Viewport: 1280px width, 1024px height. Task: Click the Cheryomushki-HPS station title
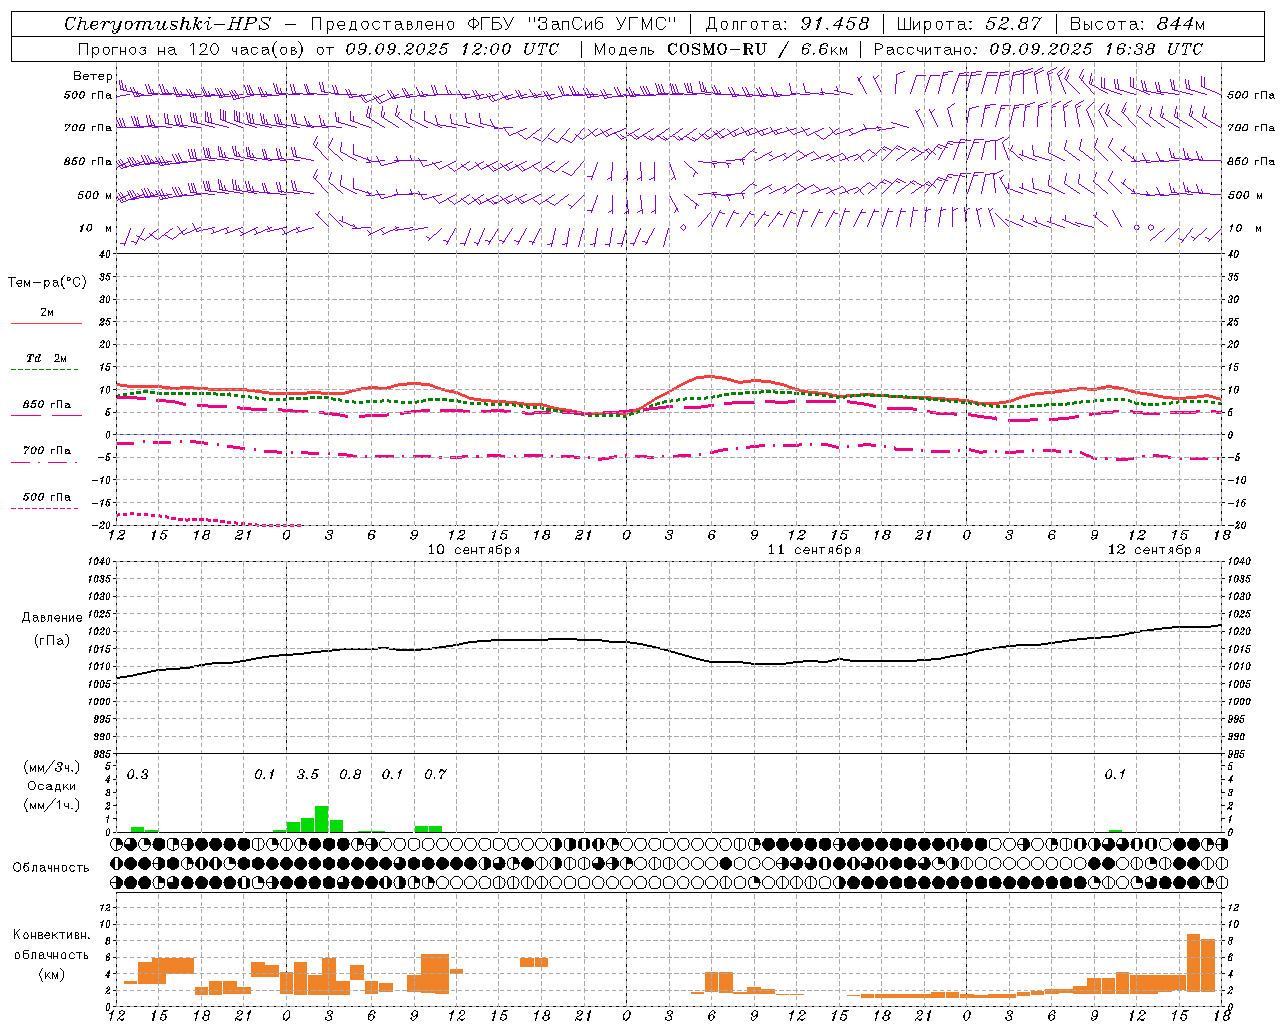pos(168,24)
